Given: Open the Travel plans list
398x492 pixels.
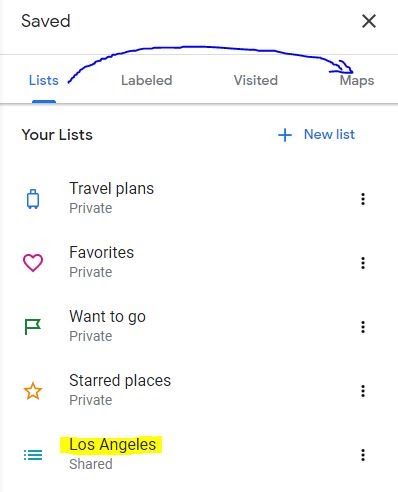Looking at the screenshot, I should 111,189.
